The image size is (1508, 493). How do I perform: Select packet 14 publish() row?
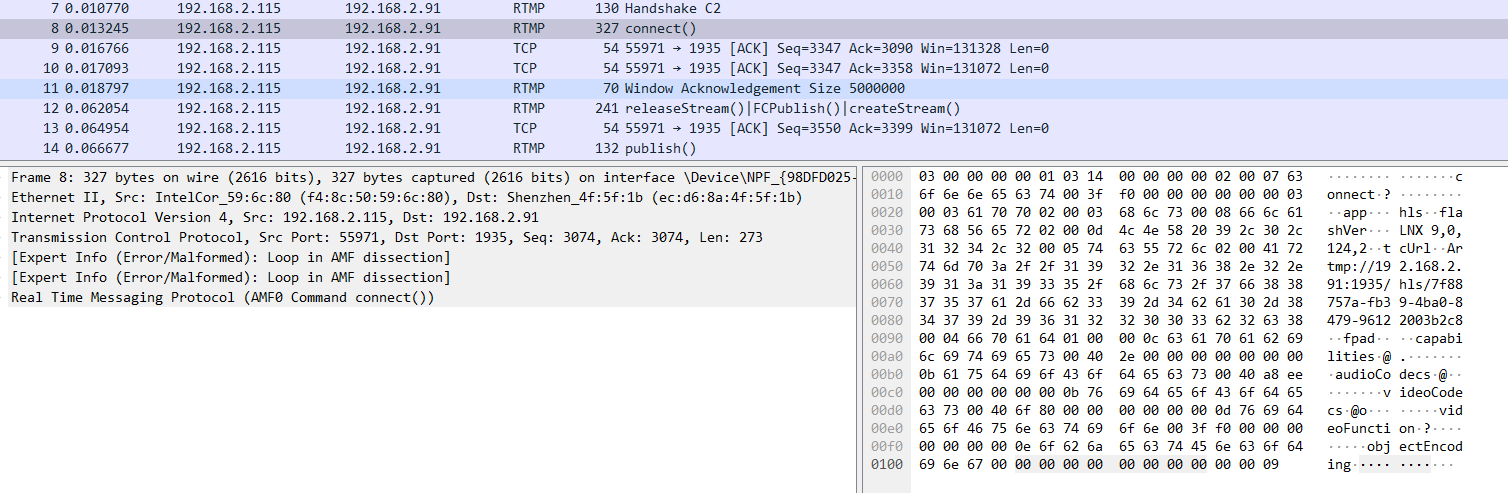pyautogui.click(x=754, y=148)
